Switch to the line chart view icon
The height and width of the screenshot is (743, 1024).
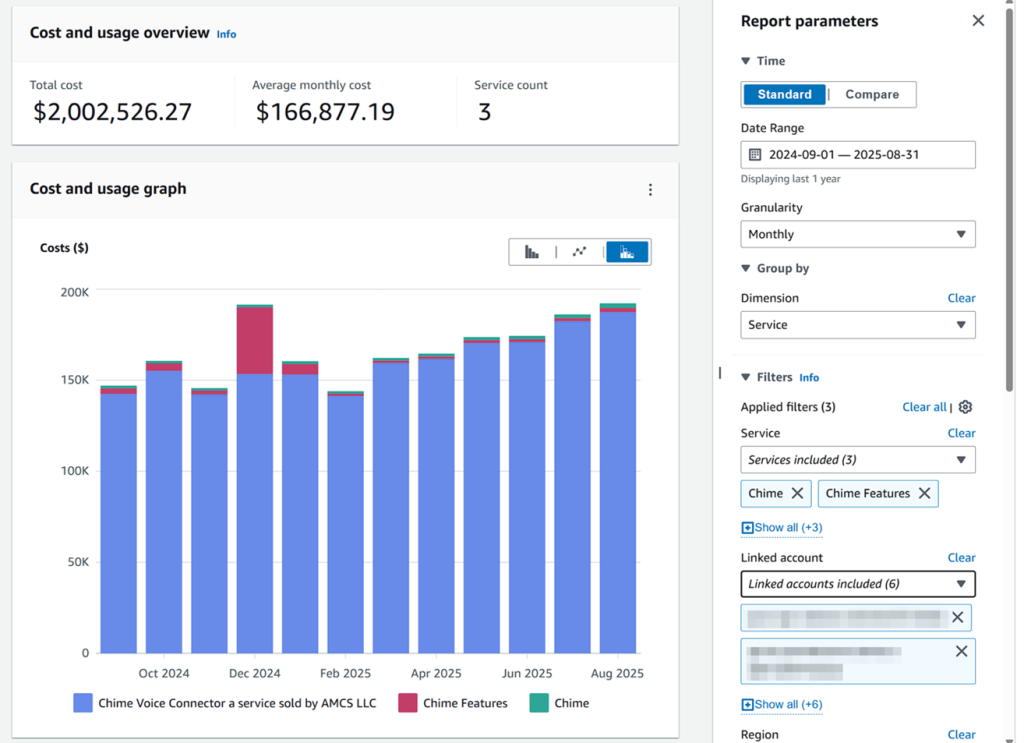pos(580,251)
